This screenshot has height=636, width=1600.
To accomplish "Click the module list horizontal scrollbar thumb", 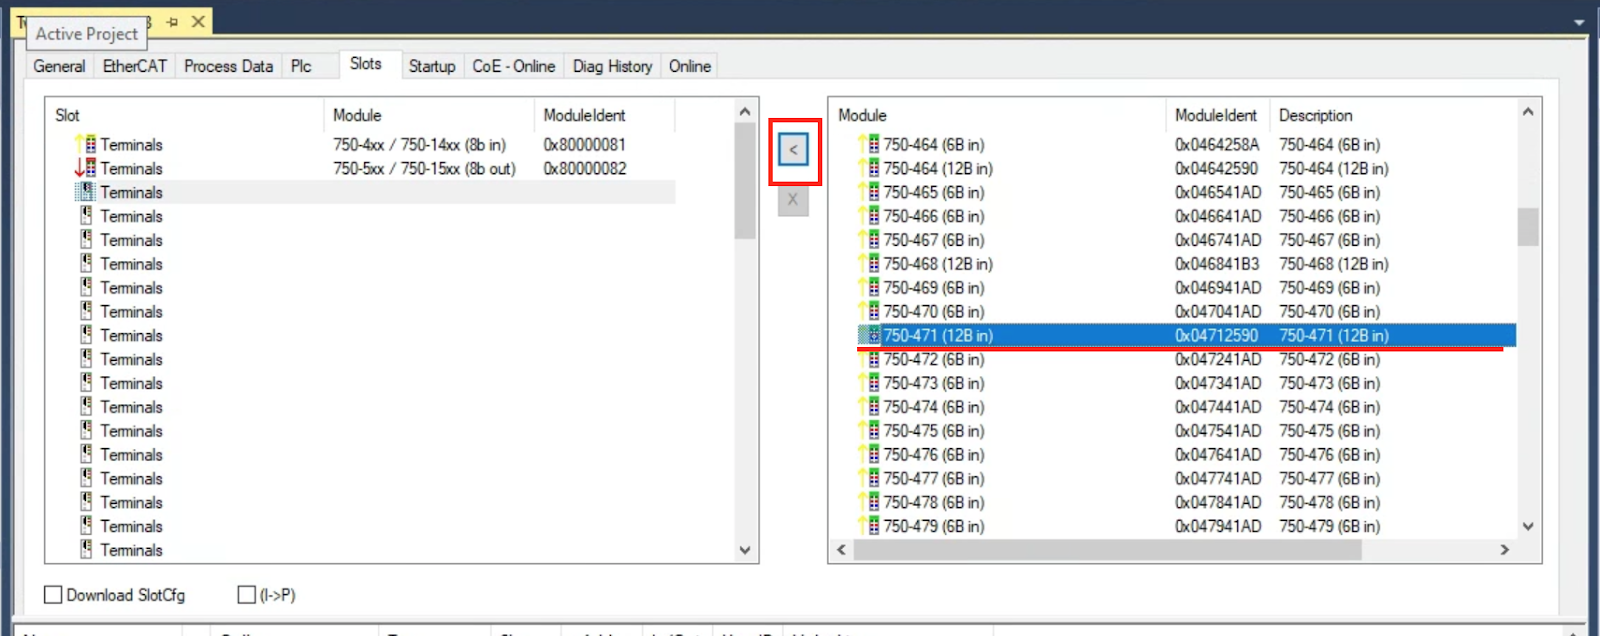I will (1110, 550).
